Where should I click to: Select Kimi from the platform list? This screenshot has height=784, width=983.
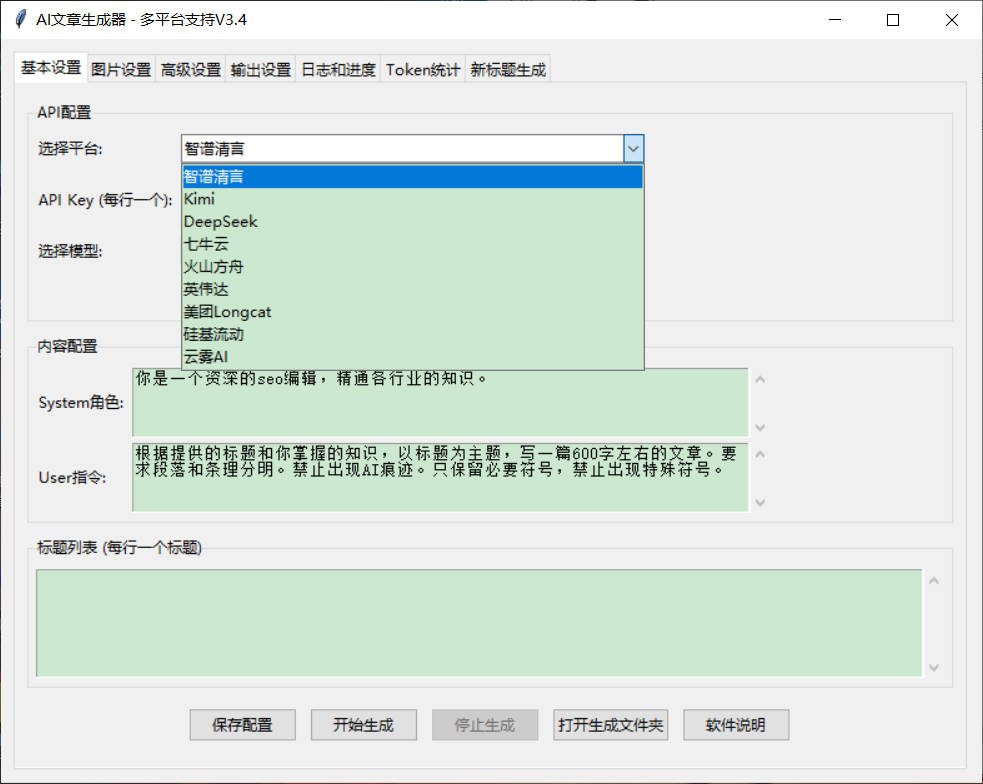[413, 199]
